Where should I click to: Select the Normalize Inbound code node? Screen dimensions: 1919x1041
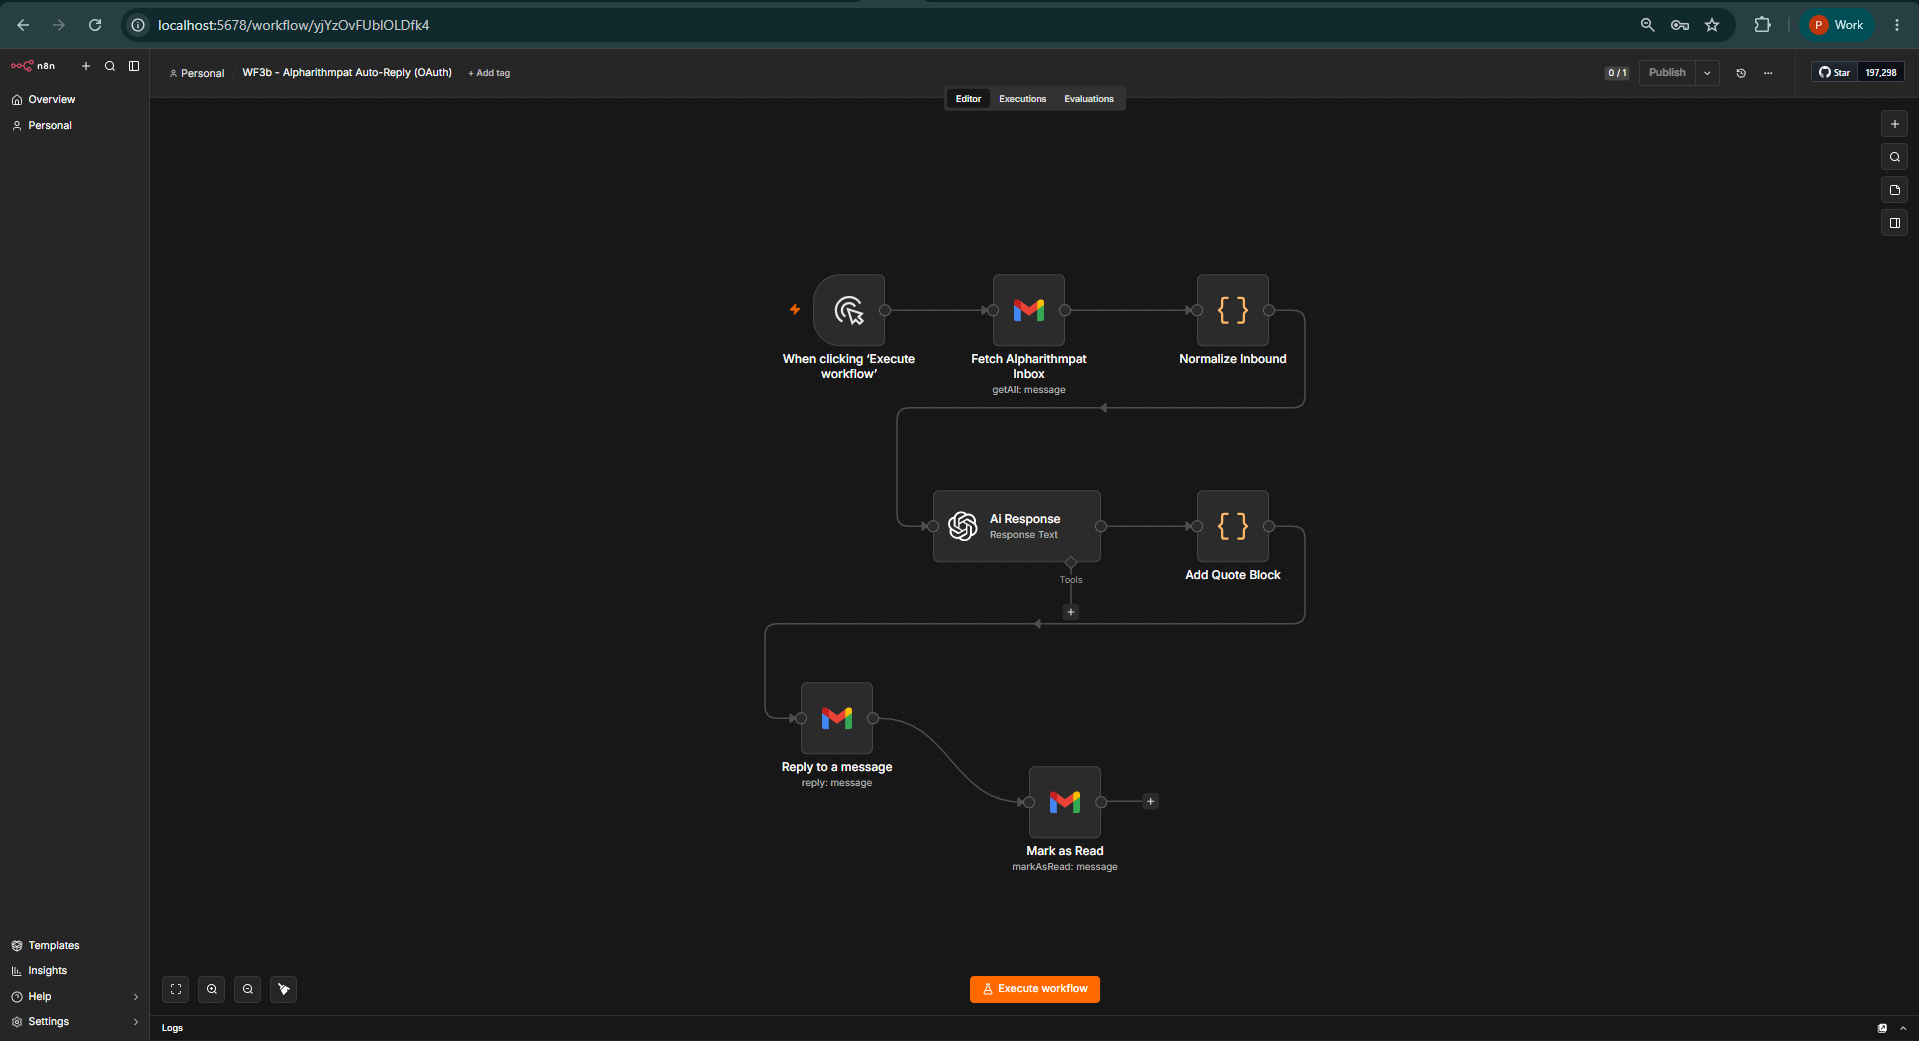coord(1233,311)
